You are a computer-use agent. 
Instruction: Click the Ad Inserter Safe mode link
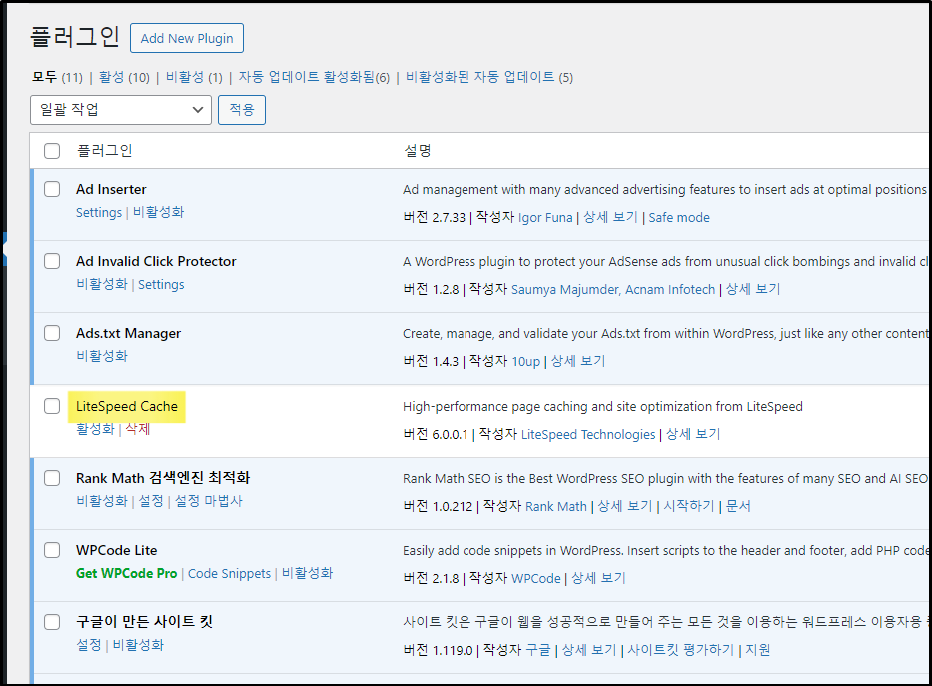point(679,218)
